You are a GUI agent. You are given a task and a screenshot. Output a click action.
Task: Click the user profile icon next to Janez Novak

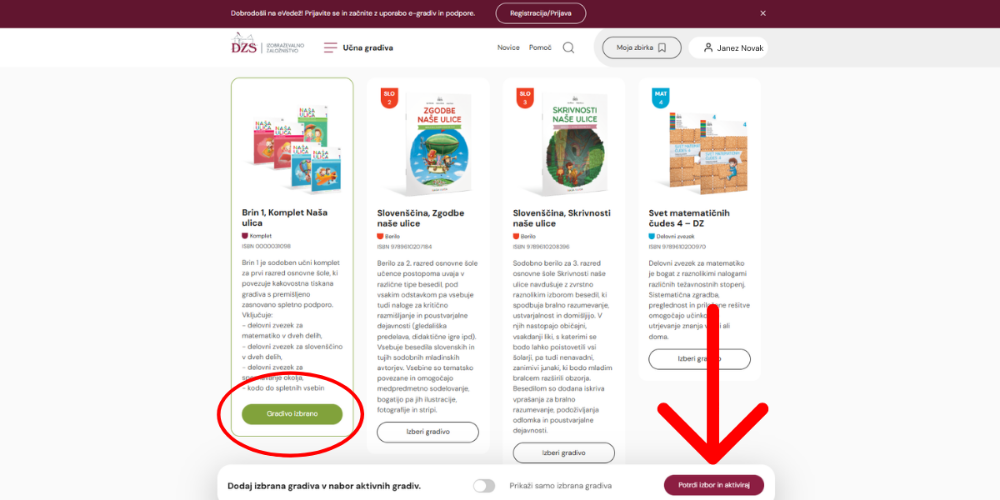(x=708, y=48)
